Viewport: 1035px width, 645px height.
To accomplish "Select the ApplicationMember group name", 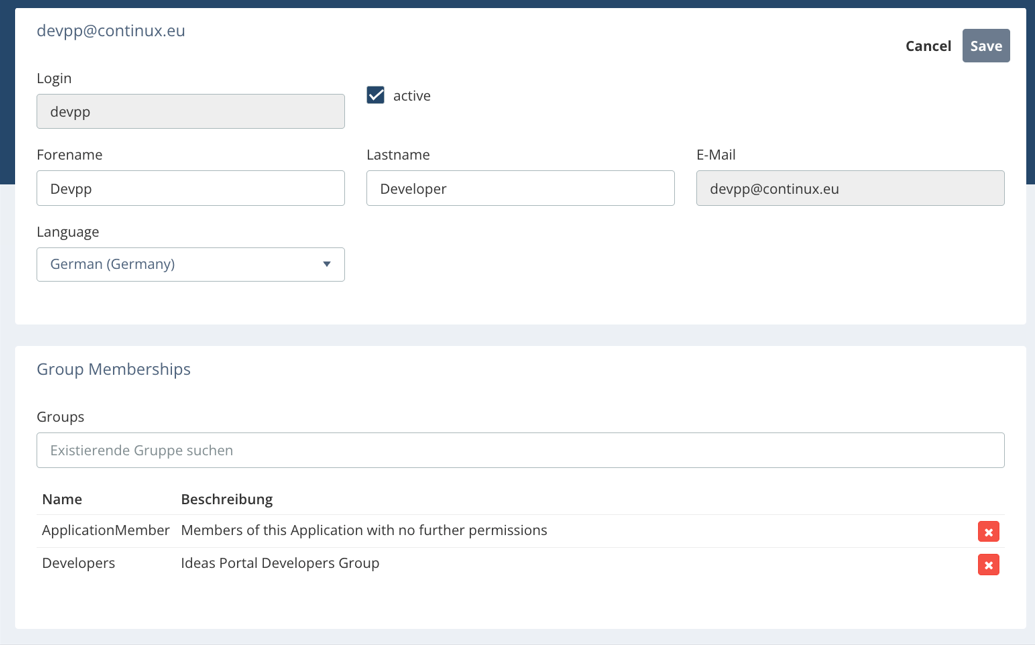I will pyautogui.click(x=105, y=530).
